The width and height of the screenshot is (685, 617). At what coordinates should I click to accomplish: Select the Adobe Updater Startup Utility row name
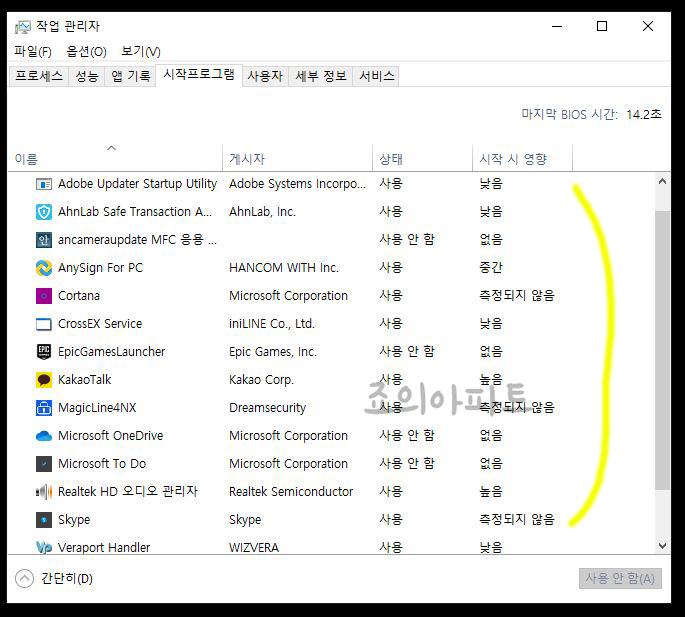point(137,184)
